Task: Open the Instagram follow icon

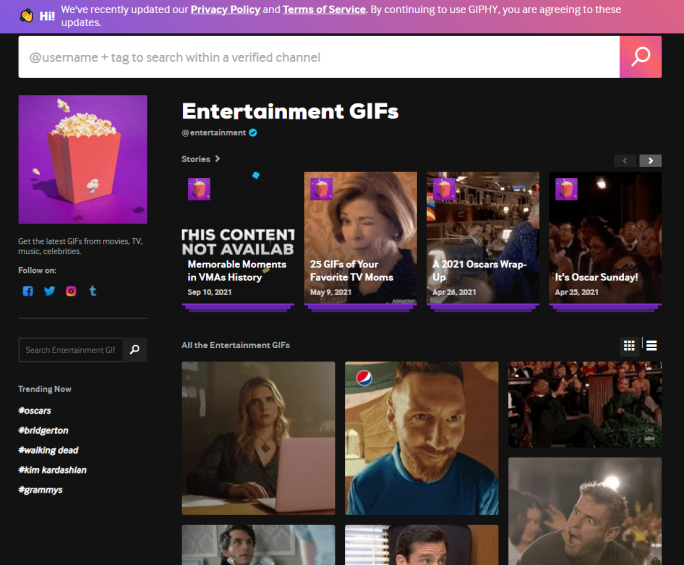Action: point(71,291)
